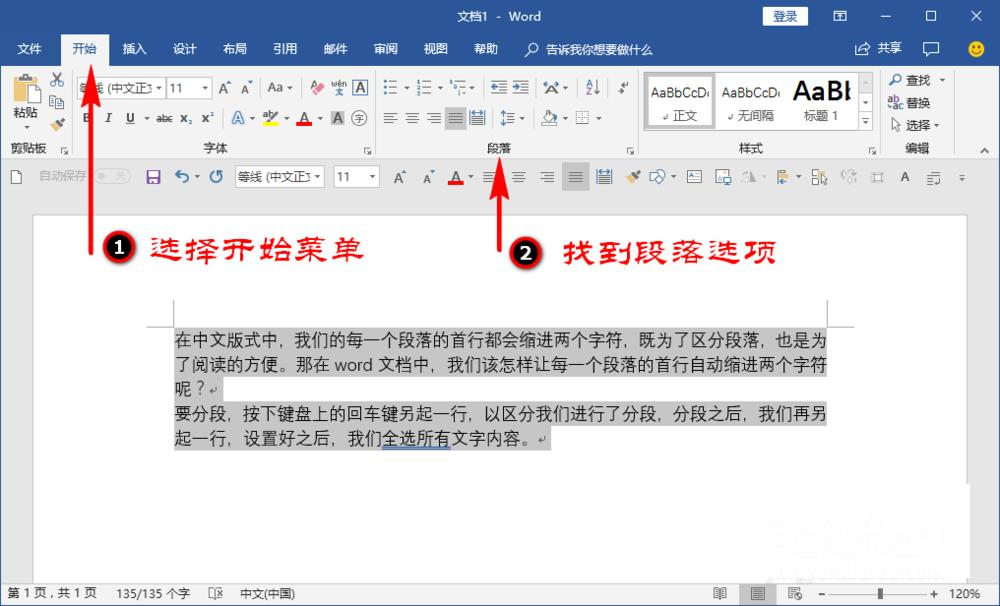Click the 替换 (Replace) button
Image resolution: width=1000 pixels, height=606 pixels.
pyautogui.click(x=909, y=102)
